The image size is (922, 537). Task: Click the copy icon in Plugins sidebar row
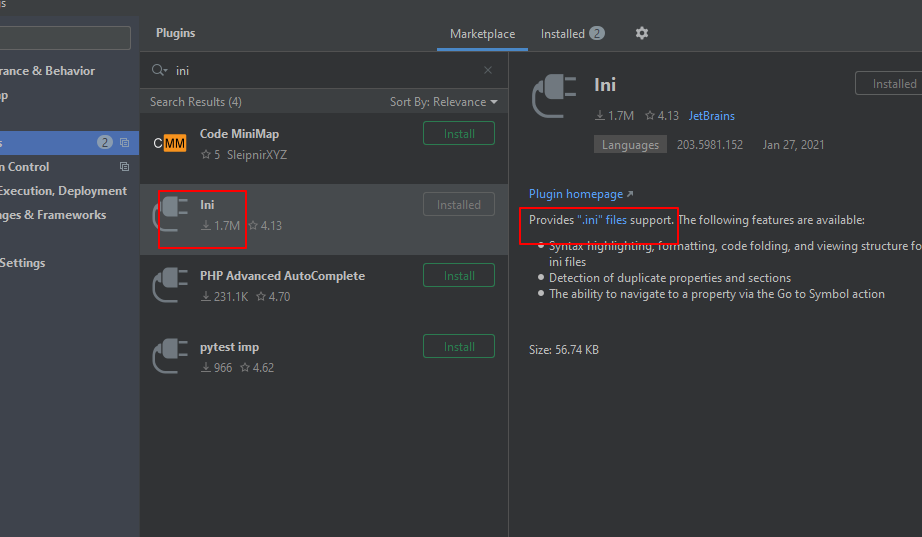(x=124, y=142)
